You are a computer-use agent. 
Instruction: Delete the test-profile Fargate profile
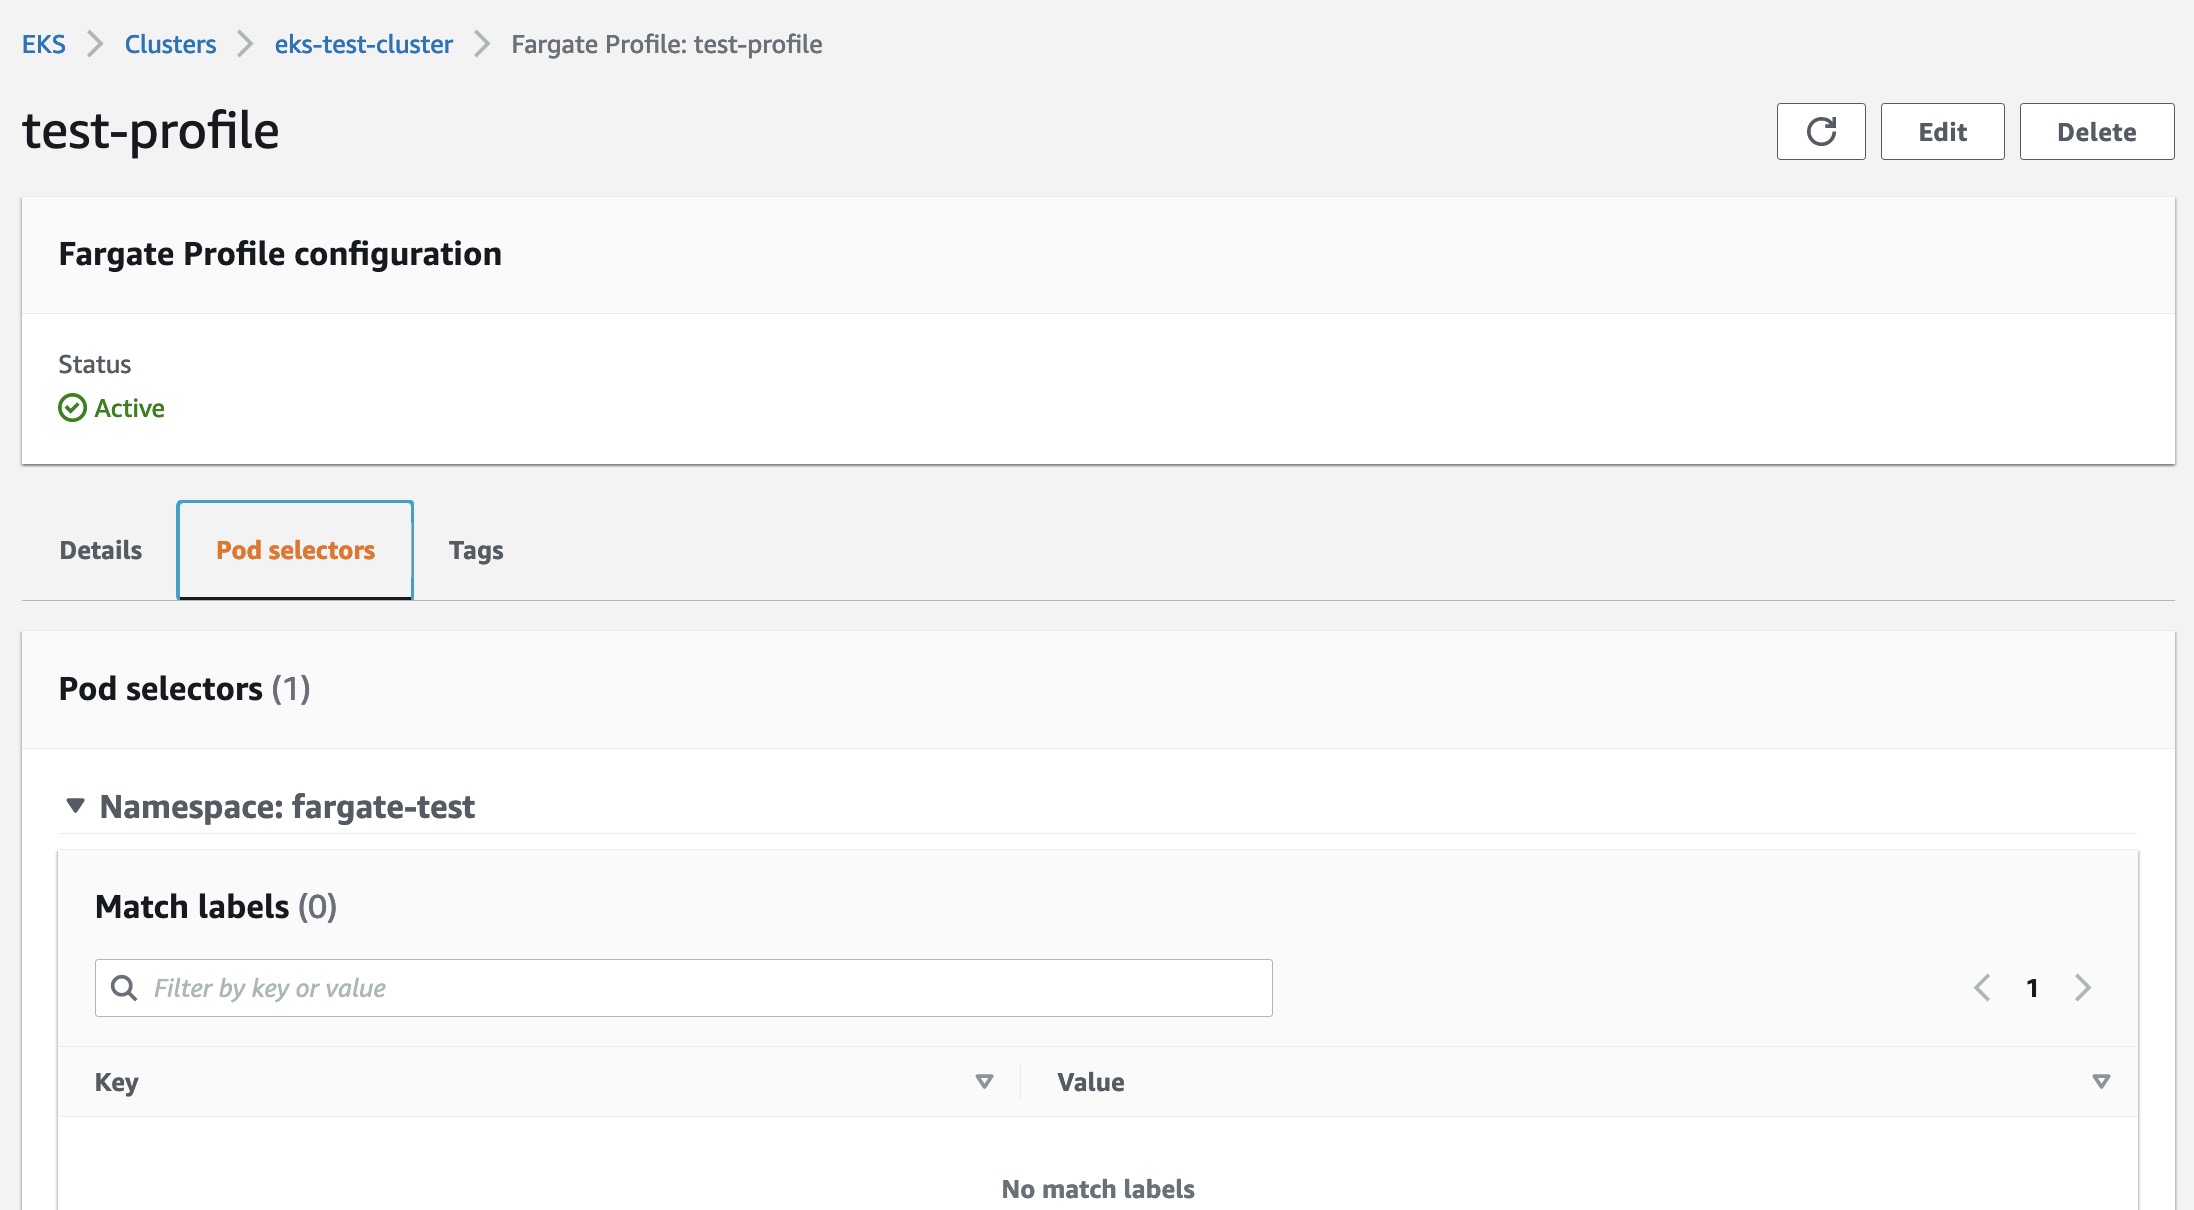(x=2097, y=131)
